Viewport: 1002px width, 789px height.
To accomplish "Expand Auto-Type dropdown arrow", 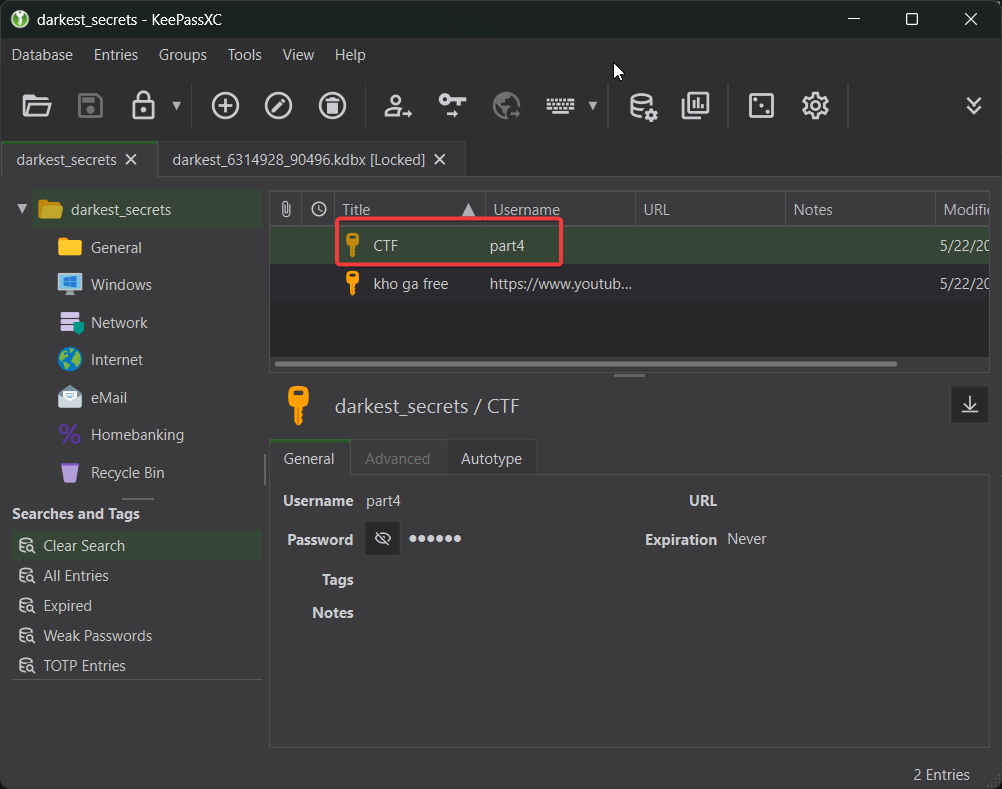I will click(592, 105).
